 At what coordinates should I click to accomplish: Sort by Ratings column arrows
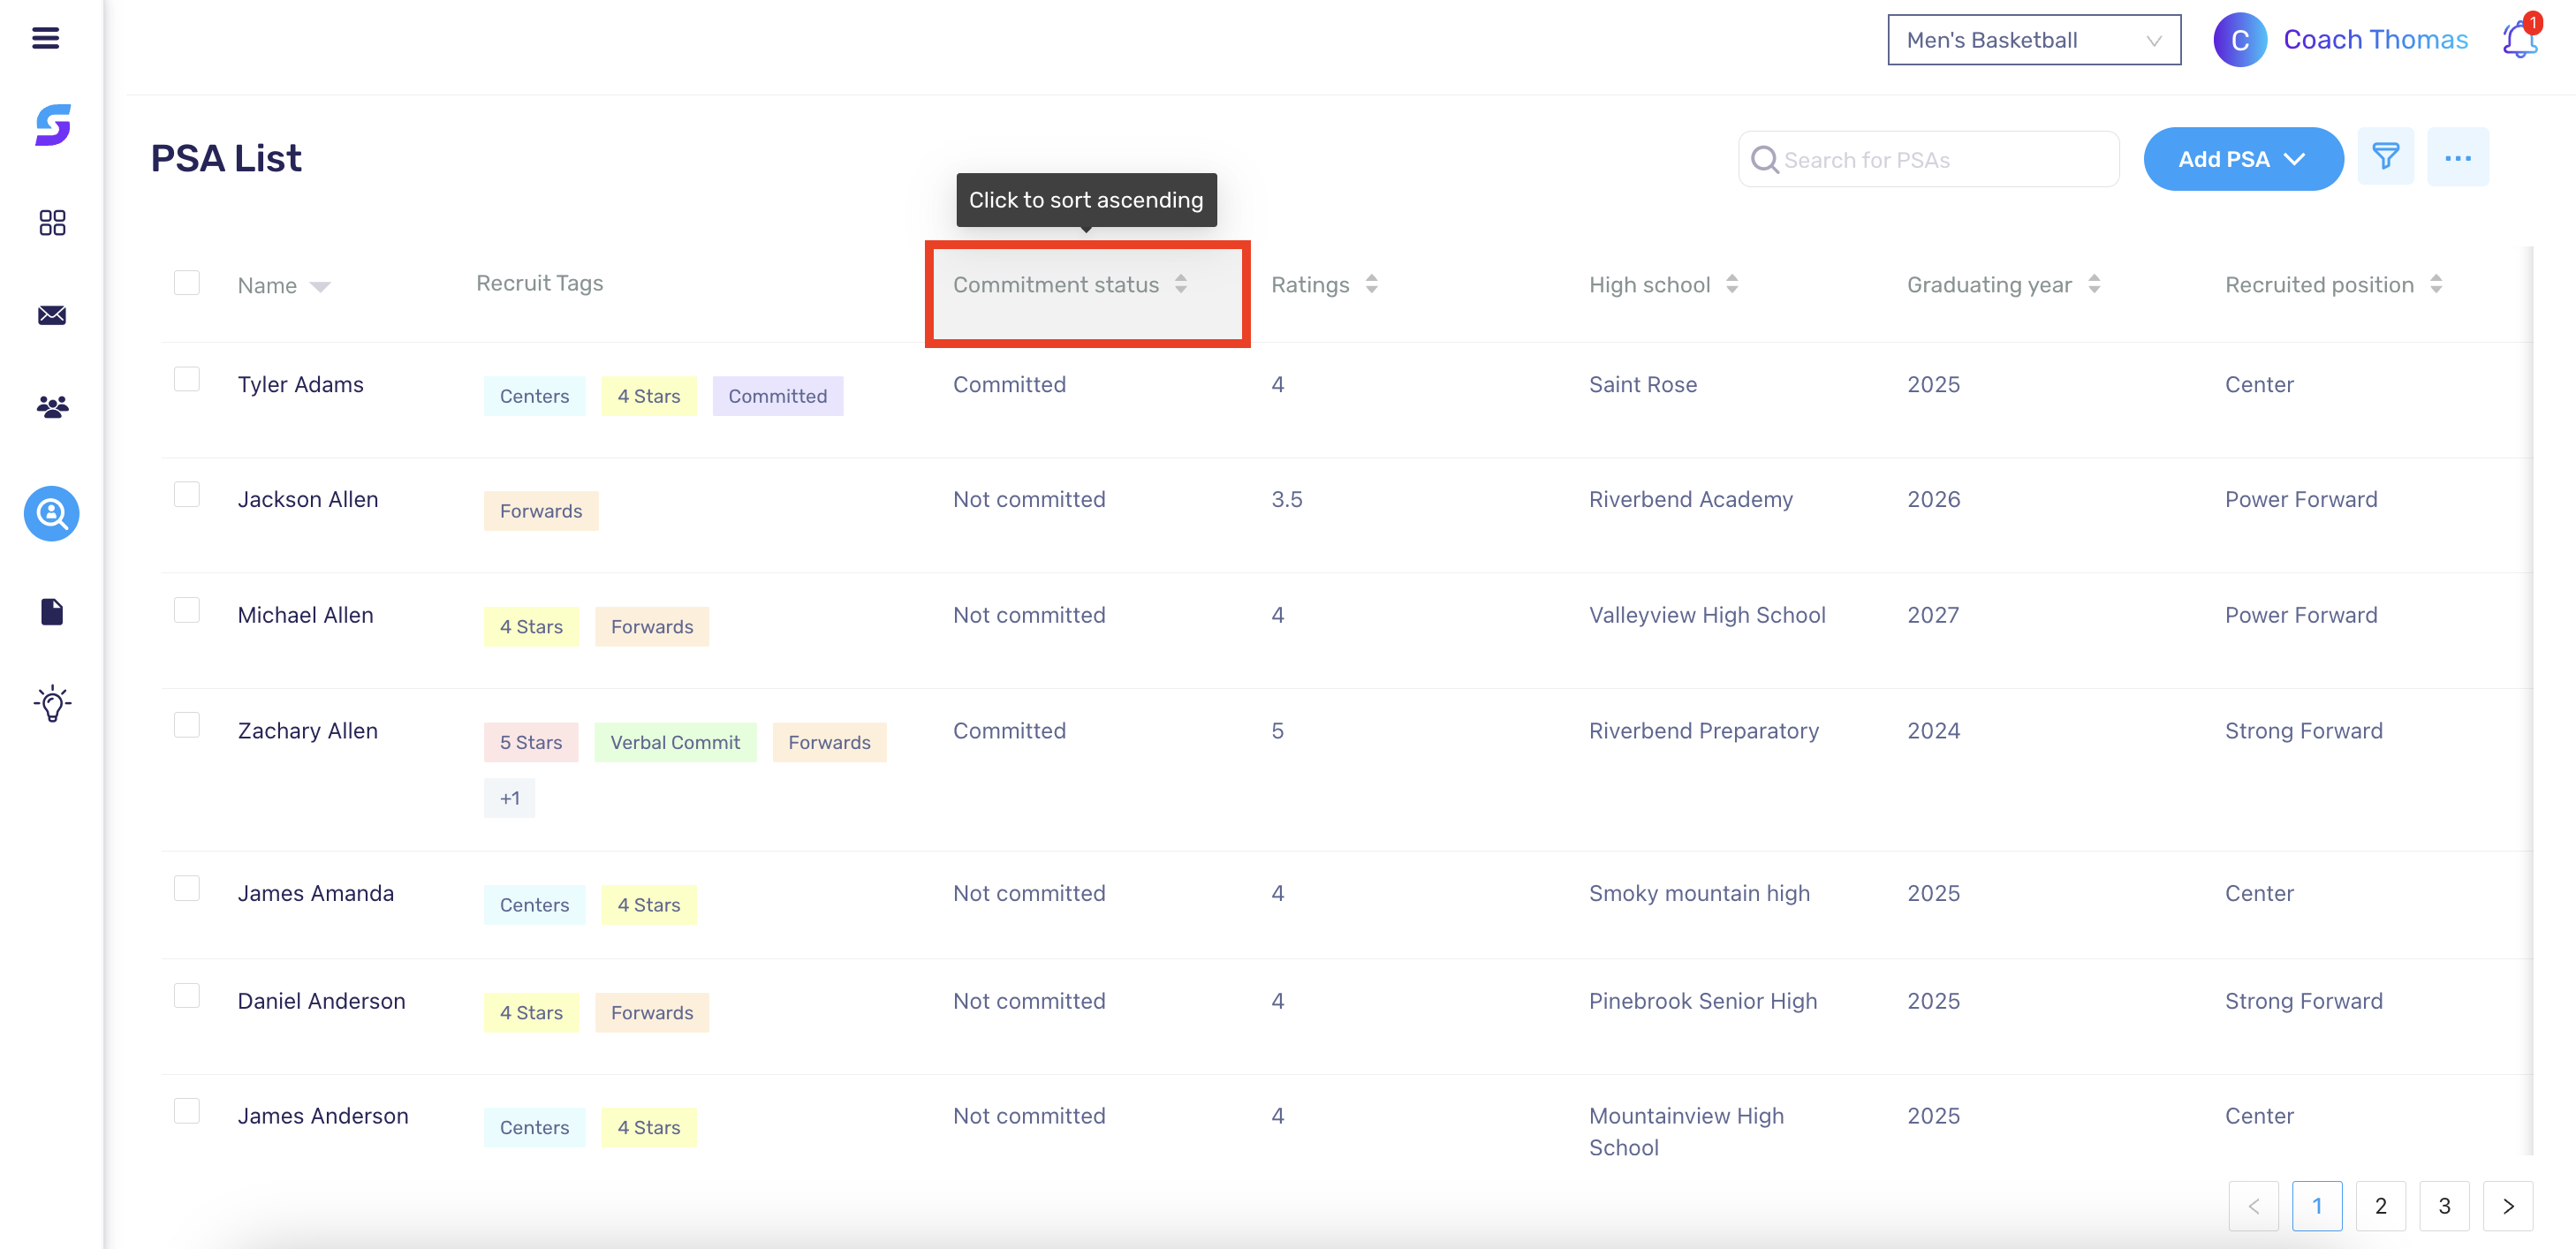click(x=1371, y=284)
